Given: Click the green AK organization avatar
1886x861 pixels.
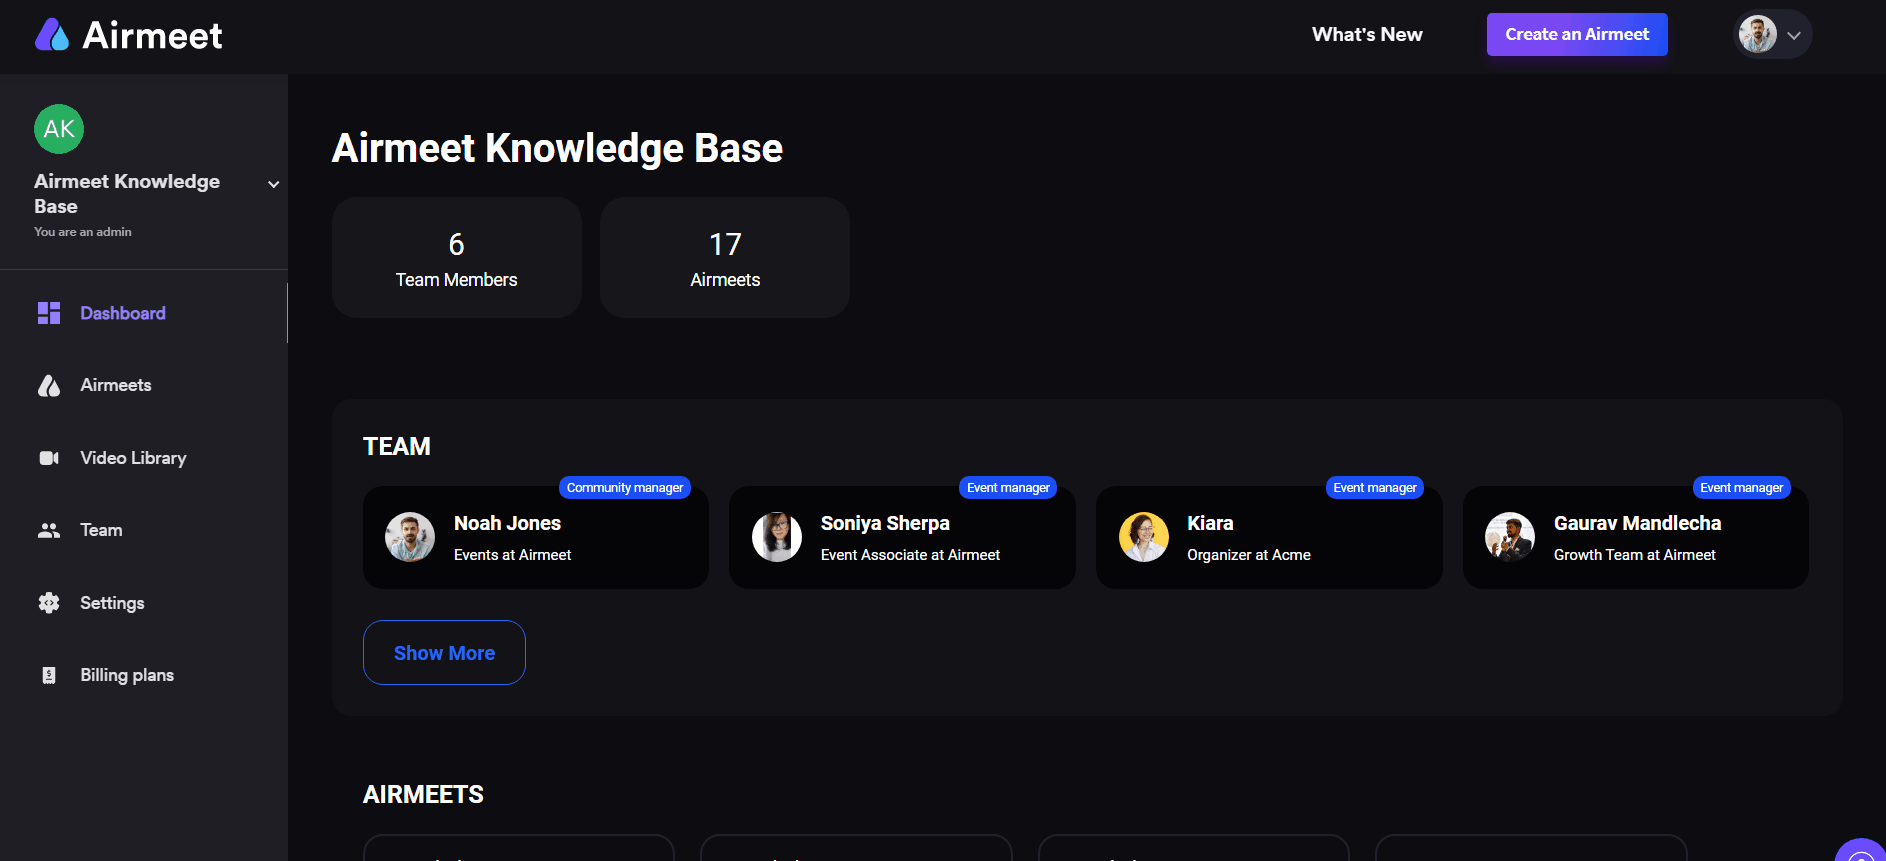Looking at the screenshot, I should 59,129.
